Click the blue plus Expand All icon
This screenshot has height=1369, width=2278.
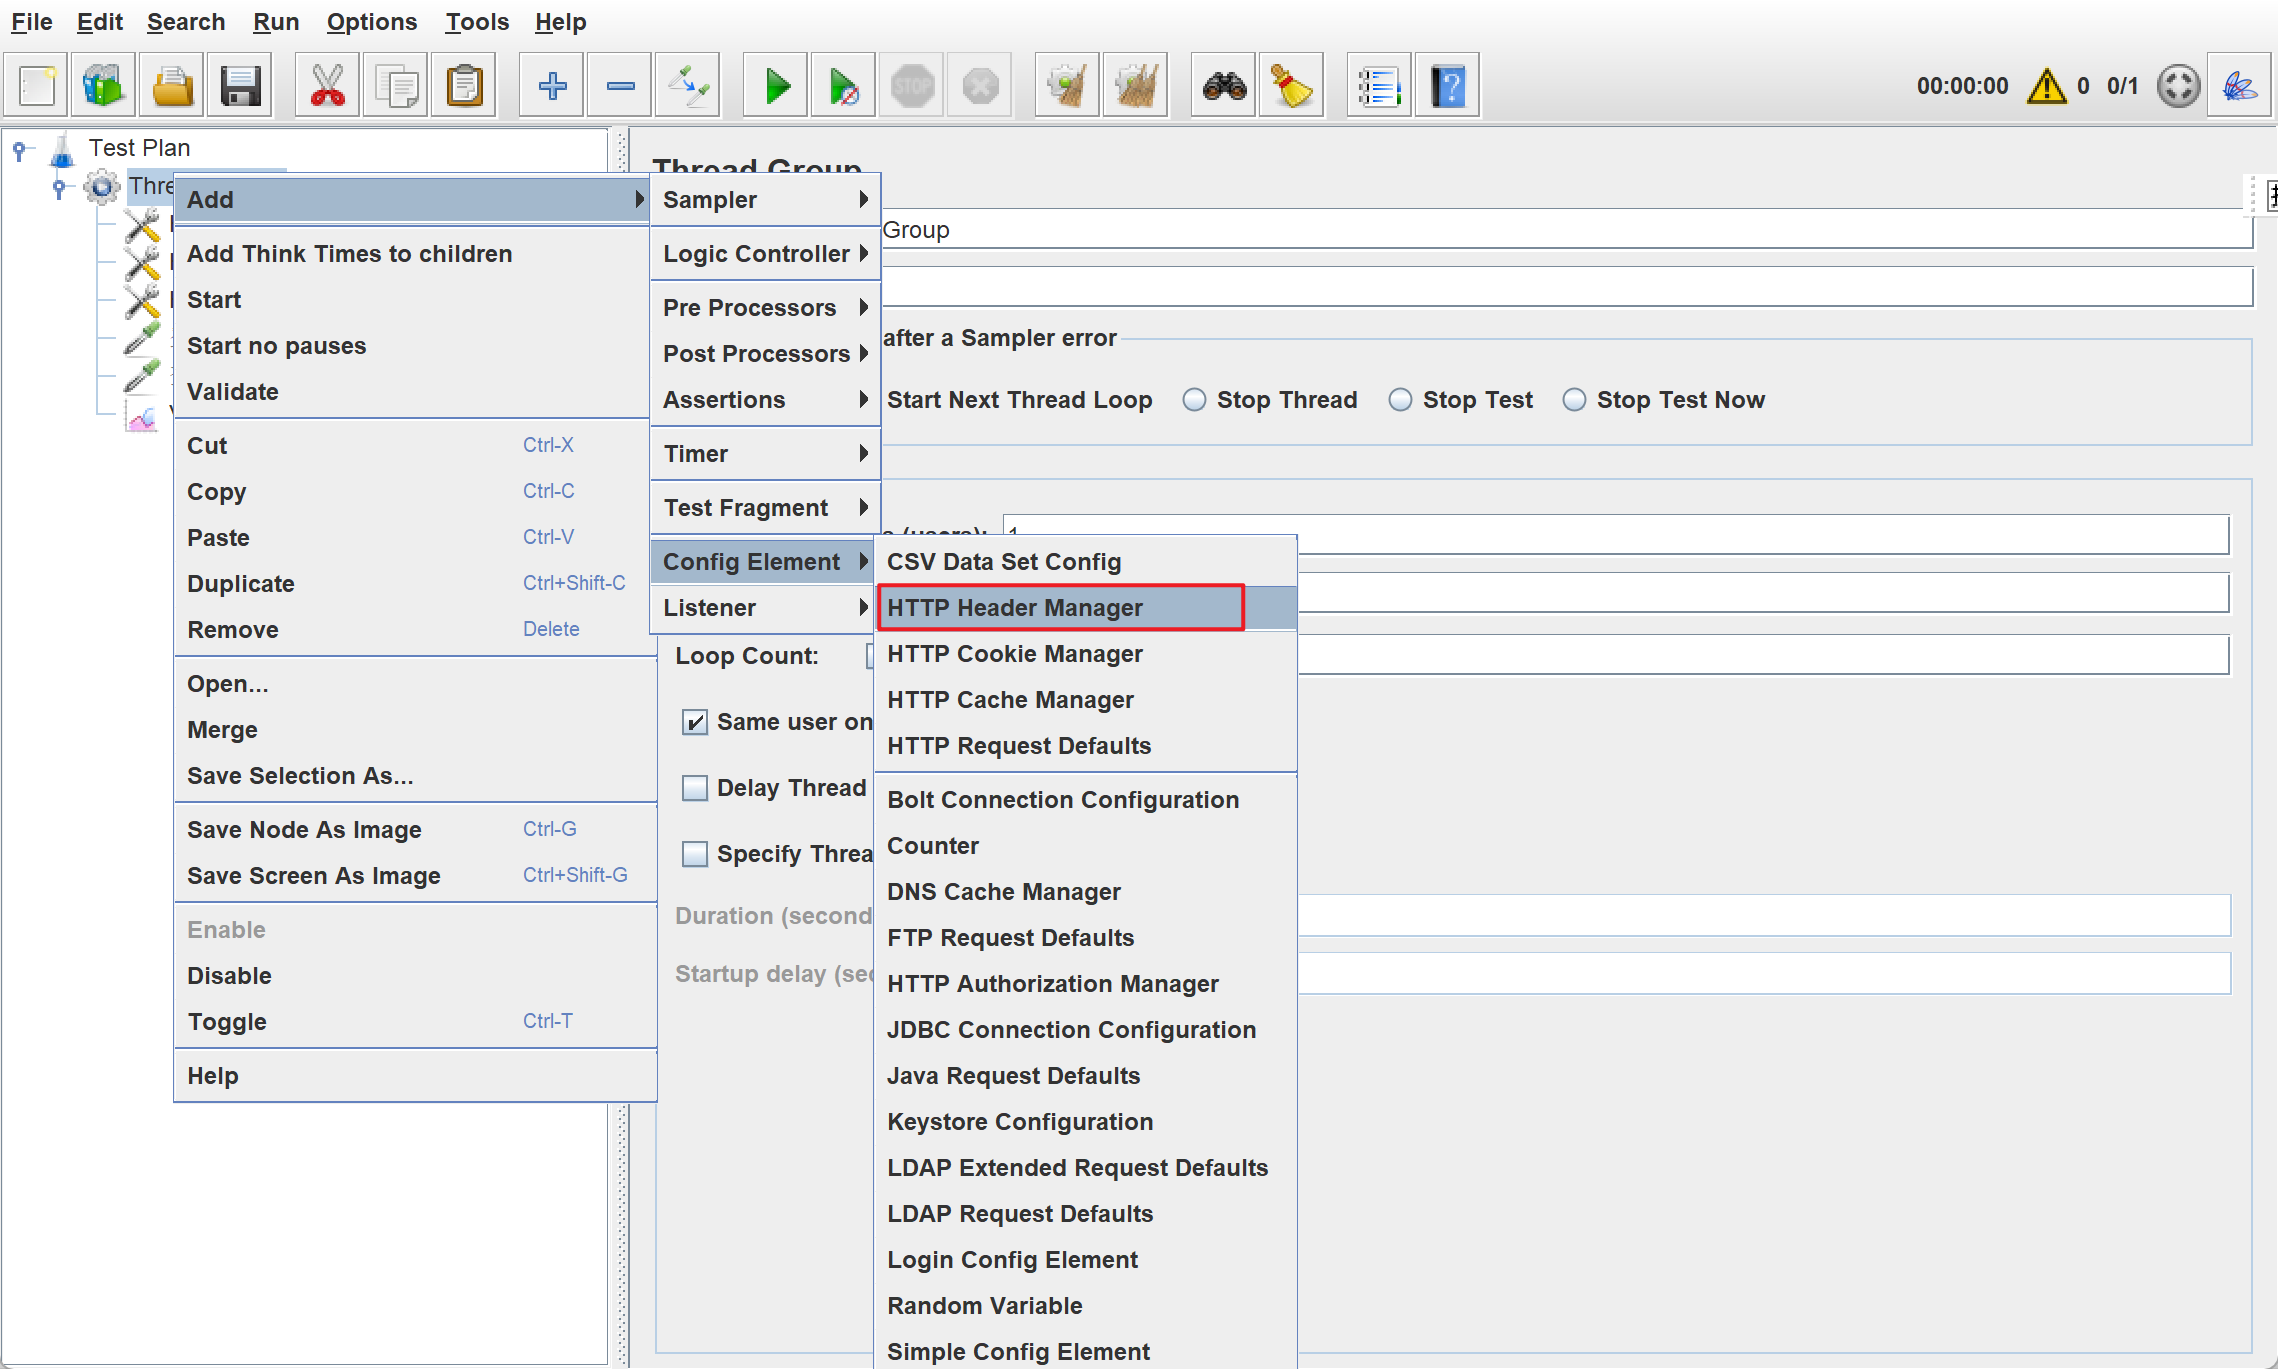[552, 86]
